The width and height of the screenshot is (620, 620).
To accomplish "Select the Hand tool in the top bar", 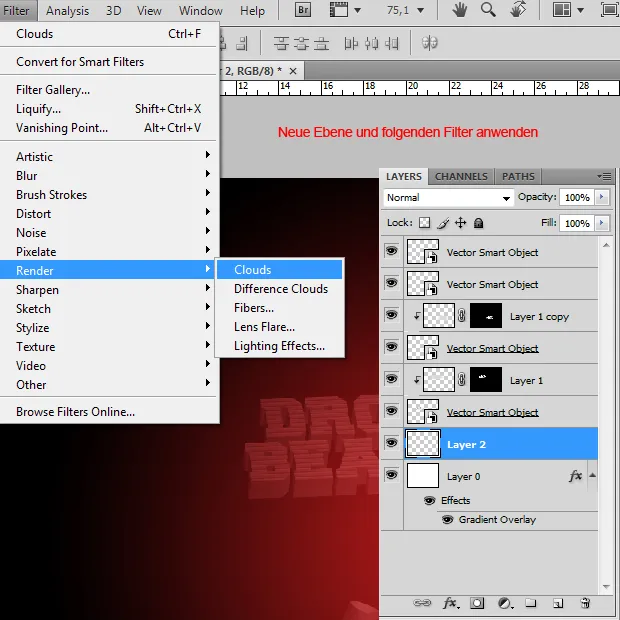I will pos(459,11).
